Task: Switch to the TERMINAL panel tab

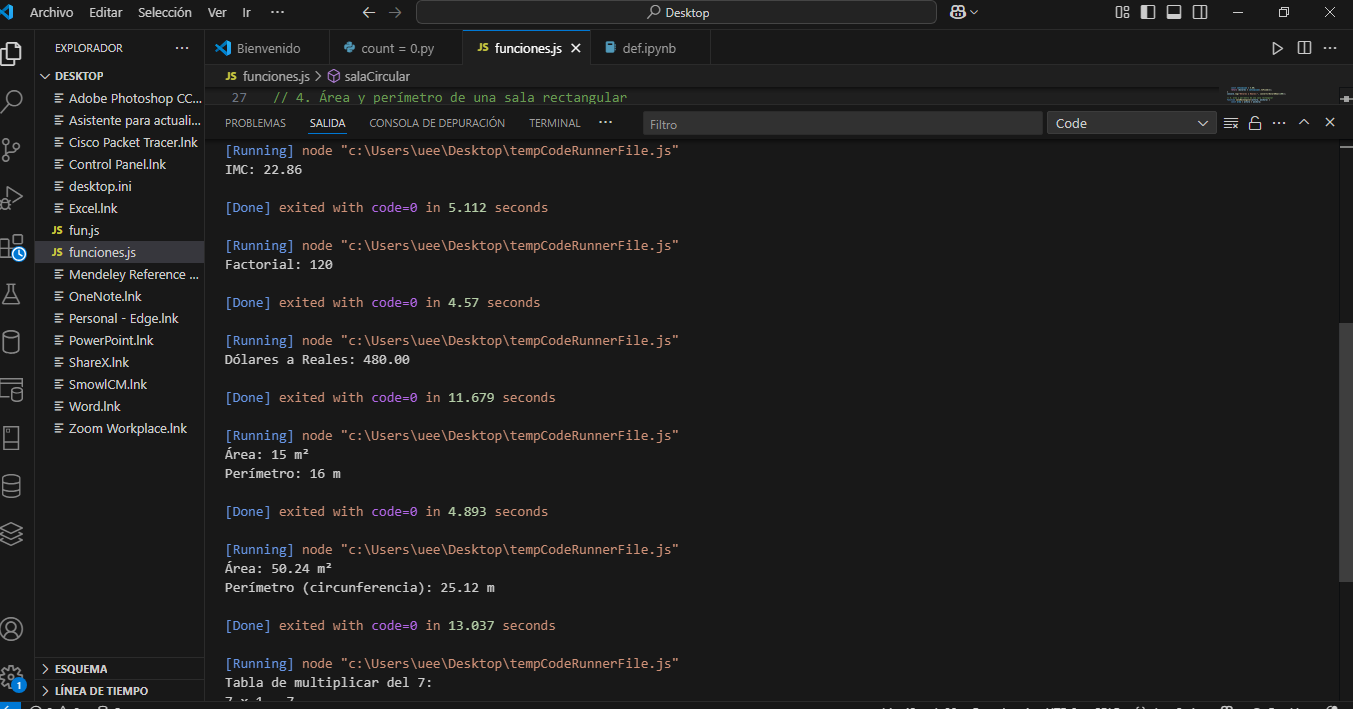Action: pos(555,123)
